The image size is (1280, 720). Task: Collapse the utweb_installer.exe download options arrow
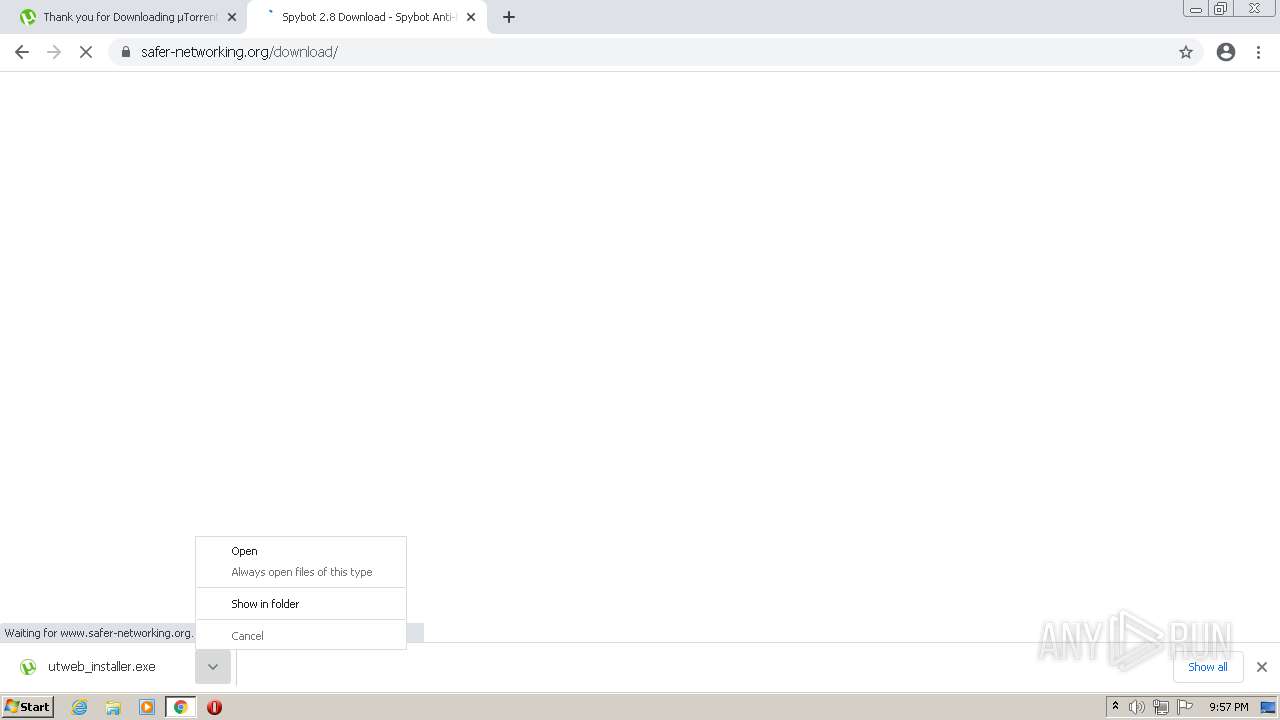click(213, 667)
